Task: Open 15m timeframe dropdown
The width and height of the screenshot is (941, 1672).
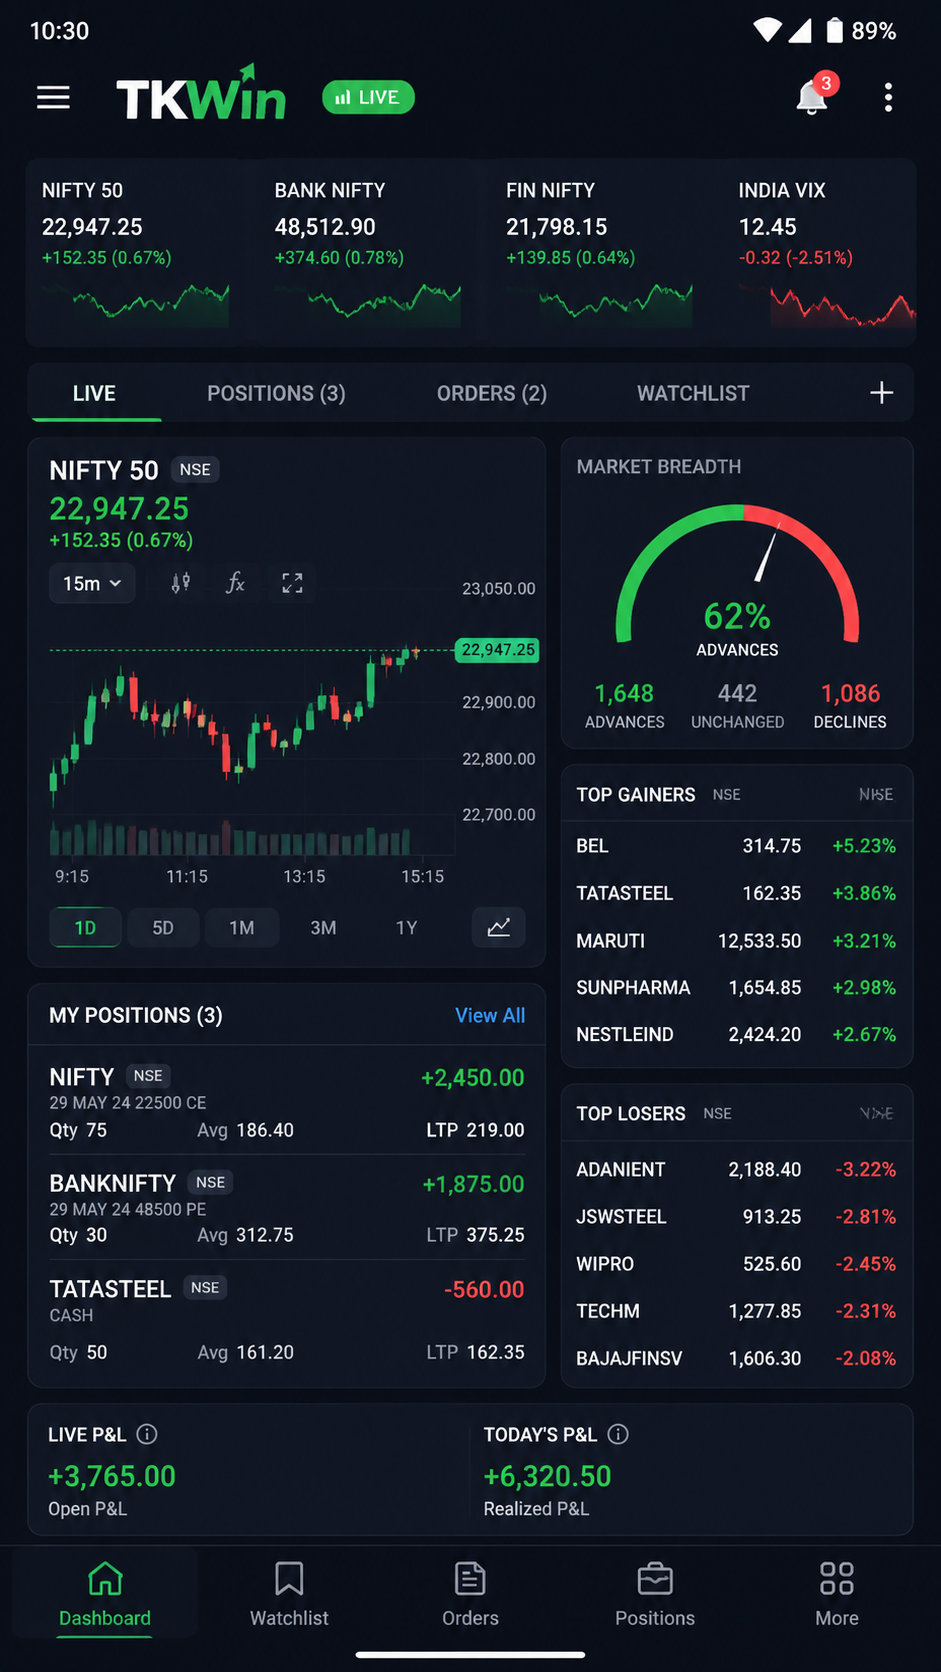Action: 92,583
